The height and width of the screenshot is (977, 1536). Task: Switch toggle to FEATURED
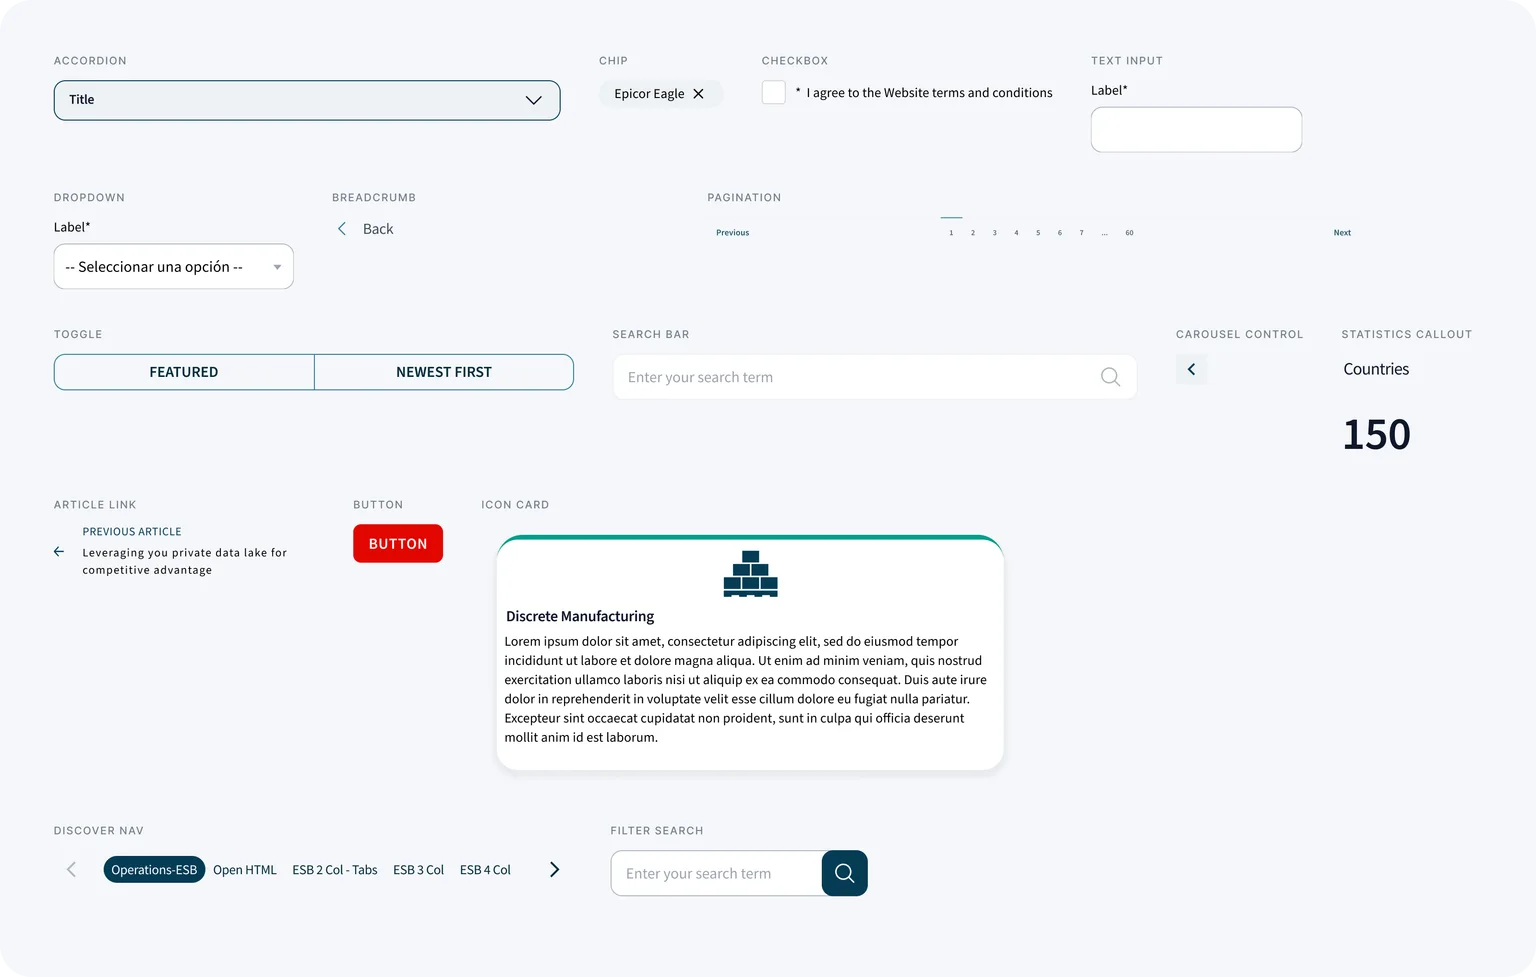click(184, 372)
